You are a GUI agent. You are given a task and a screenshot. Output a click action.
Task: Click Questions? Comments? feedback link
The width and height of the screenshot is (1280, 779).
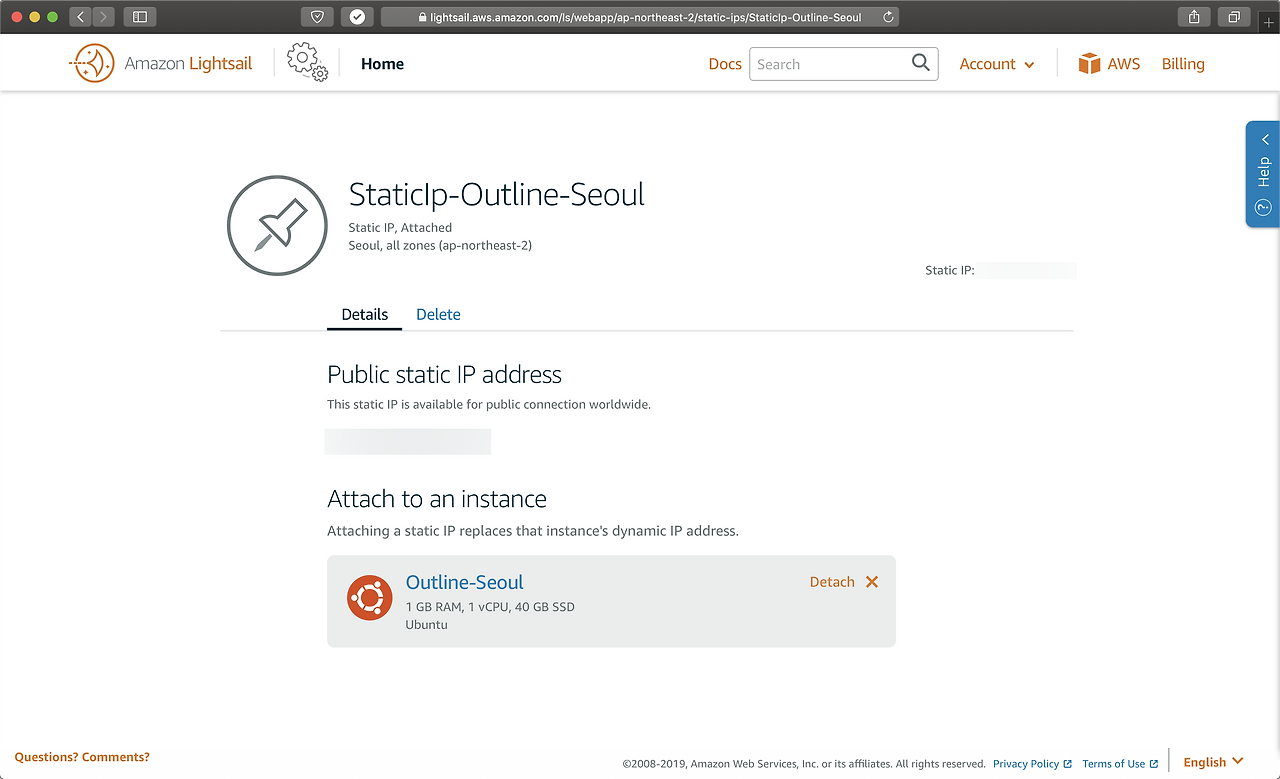click(x=82, y=757)
